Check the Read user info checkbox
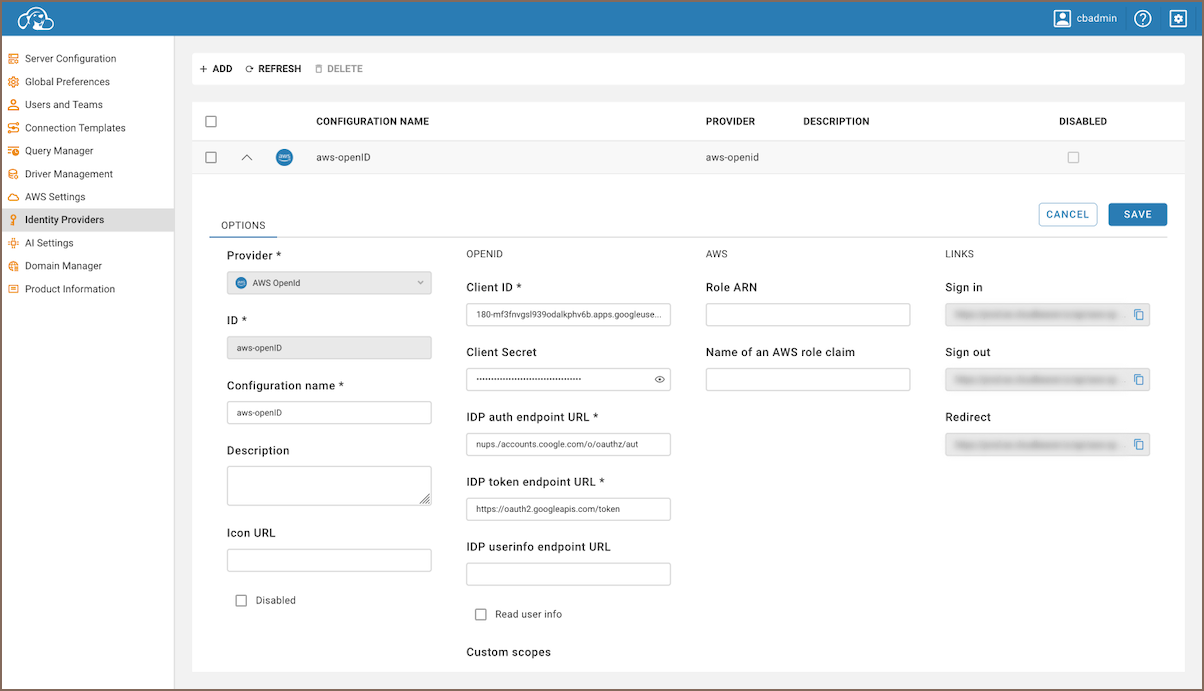1204x691 pixels. [x=481, y=614]
